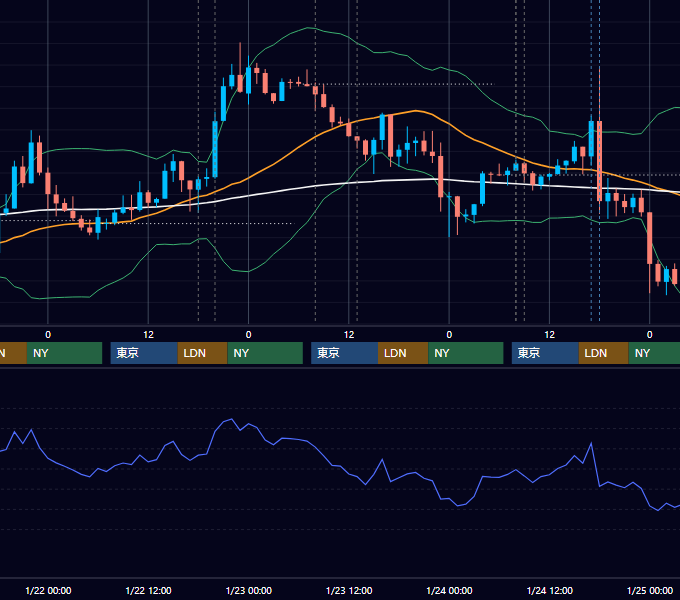
Task: Select the 1/23 00:00 date label
Action: tap(248, 590)
